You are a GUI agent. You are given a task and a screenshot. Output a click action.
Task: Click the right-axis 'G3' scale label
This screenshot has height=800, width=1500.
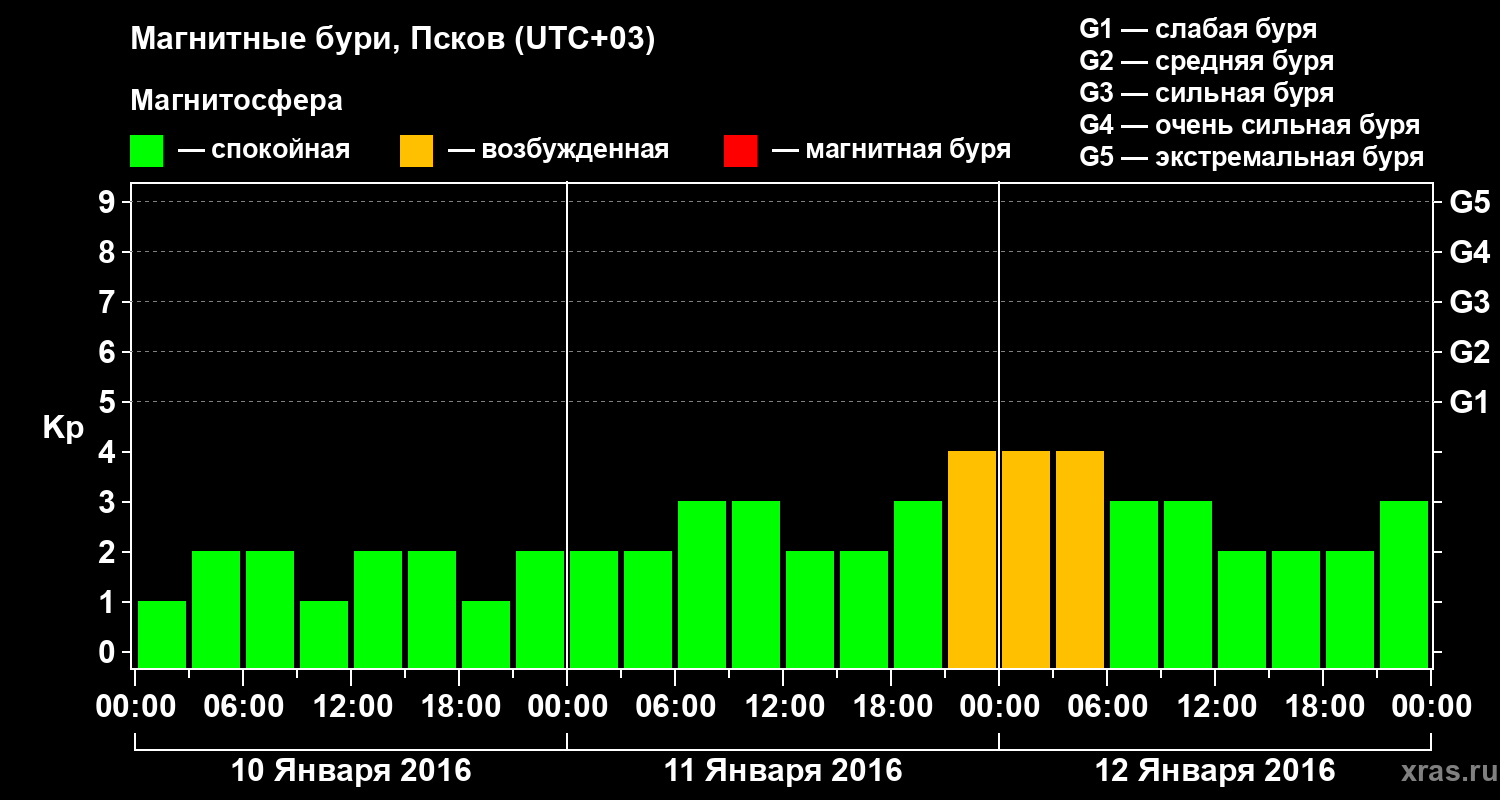pos(1469,302)
